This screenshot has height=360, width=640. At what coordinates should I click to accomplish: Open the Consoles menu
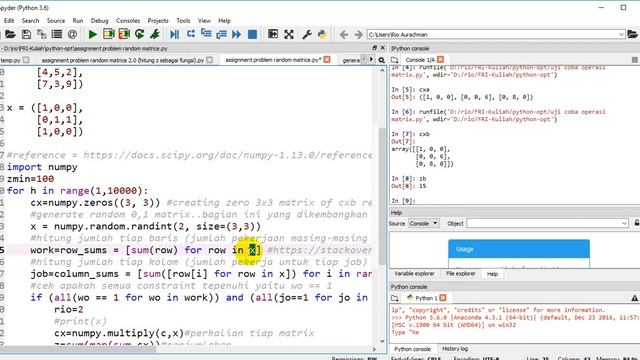tap(128, 20)
